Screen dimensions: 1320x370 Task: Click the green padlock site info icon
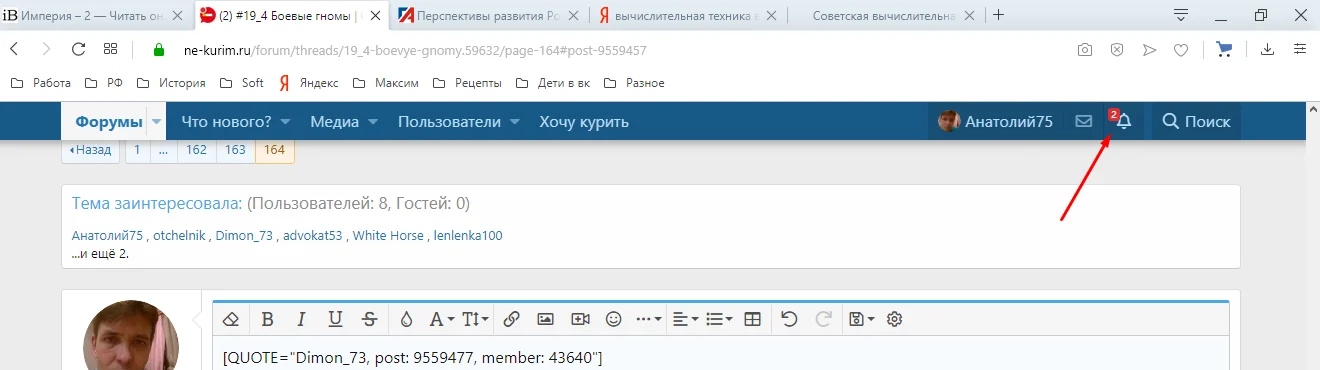click(158, 49)
